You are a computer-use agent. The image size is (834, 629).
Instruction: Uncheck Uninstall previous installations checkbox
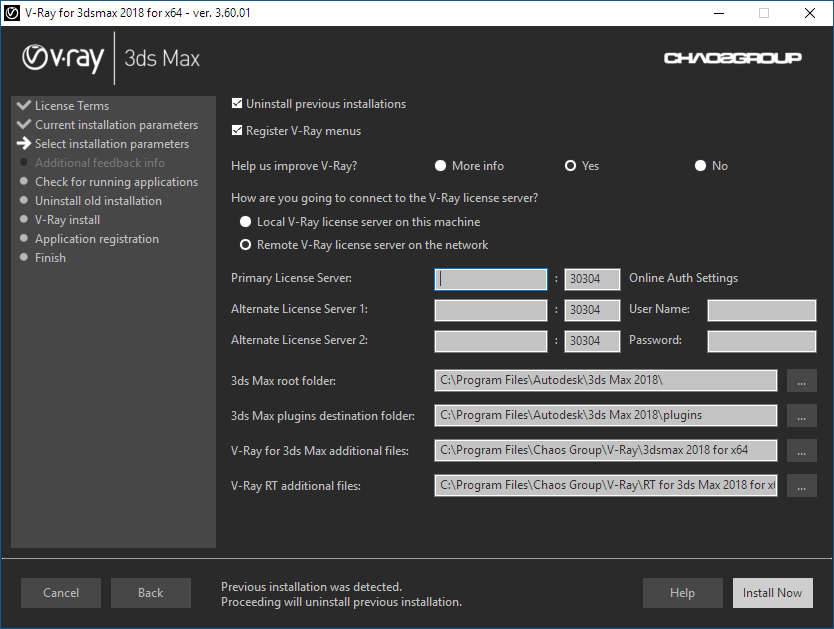click(x=237, y=103)
